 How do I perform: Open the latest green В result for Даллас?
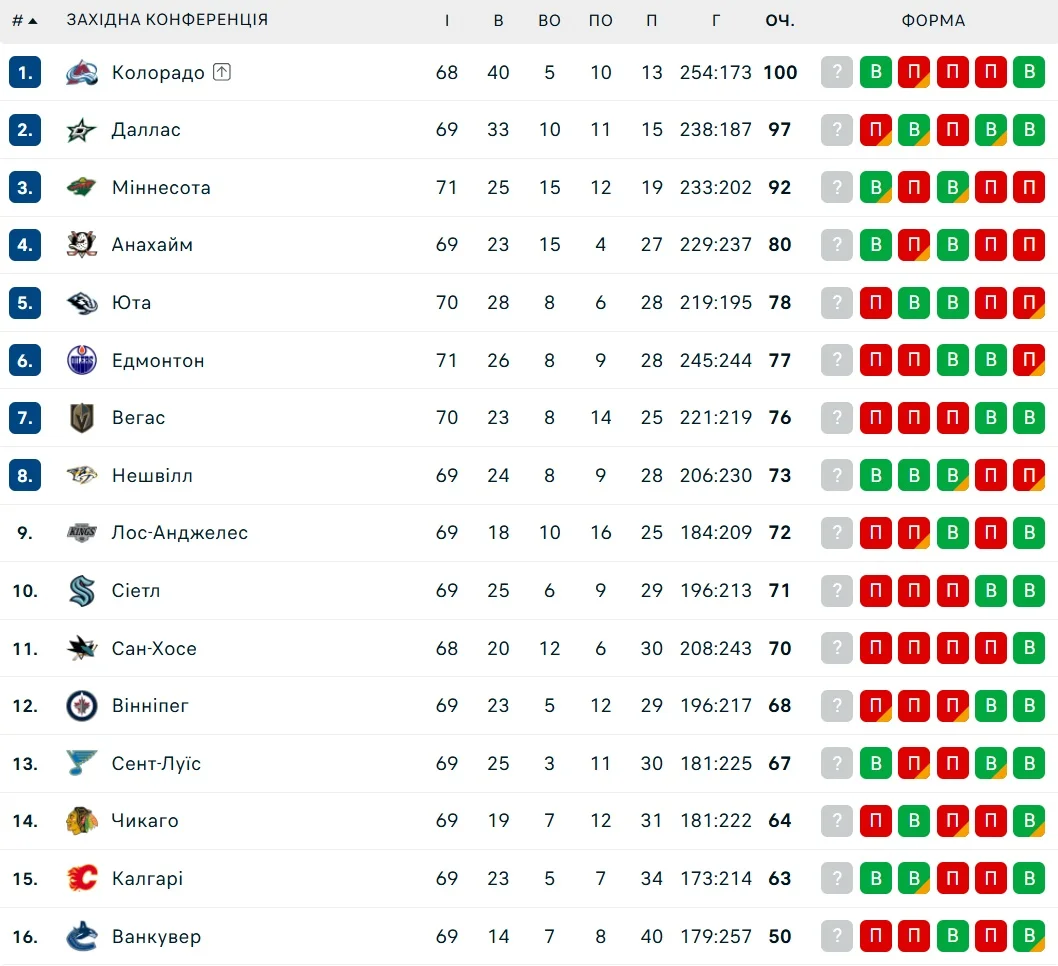pos(1028,130)
